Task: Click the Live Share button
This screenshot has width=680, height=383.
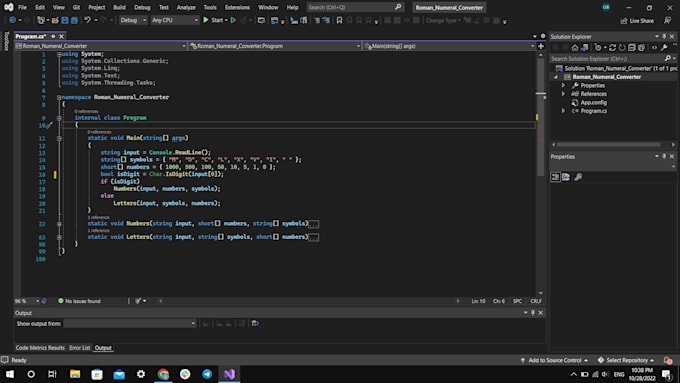Action: pos(637,21)
